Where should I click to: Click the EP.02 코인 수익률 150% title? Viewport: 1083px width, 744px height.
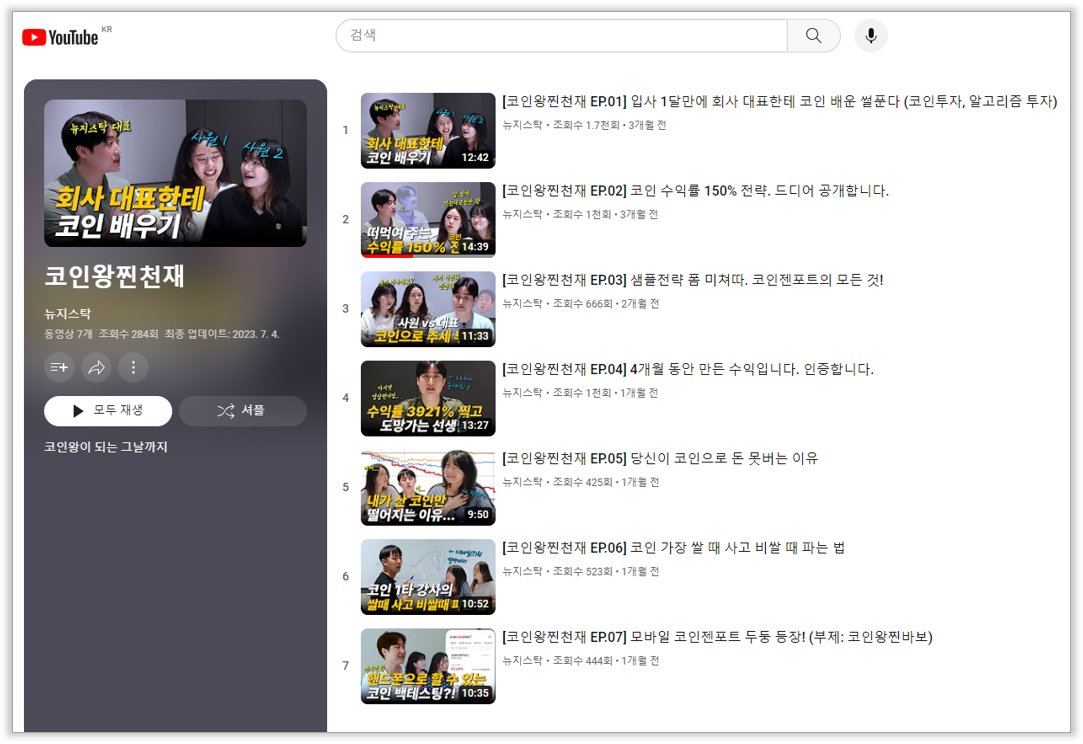click(x=695, y=191)
